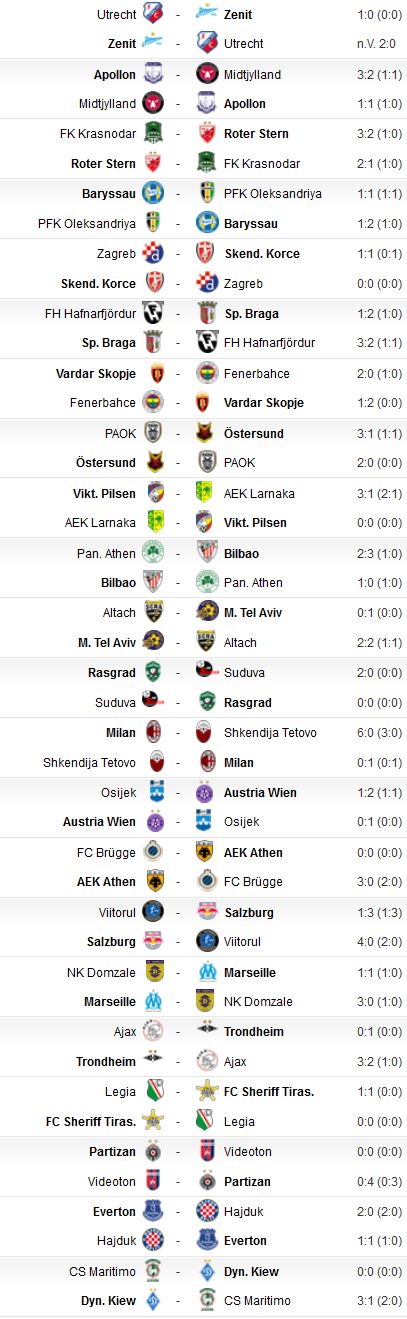
Task: Open the Rasgrad team link in the 2:0 row
Action: point(112,673)
